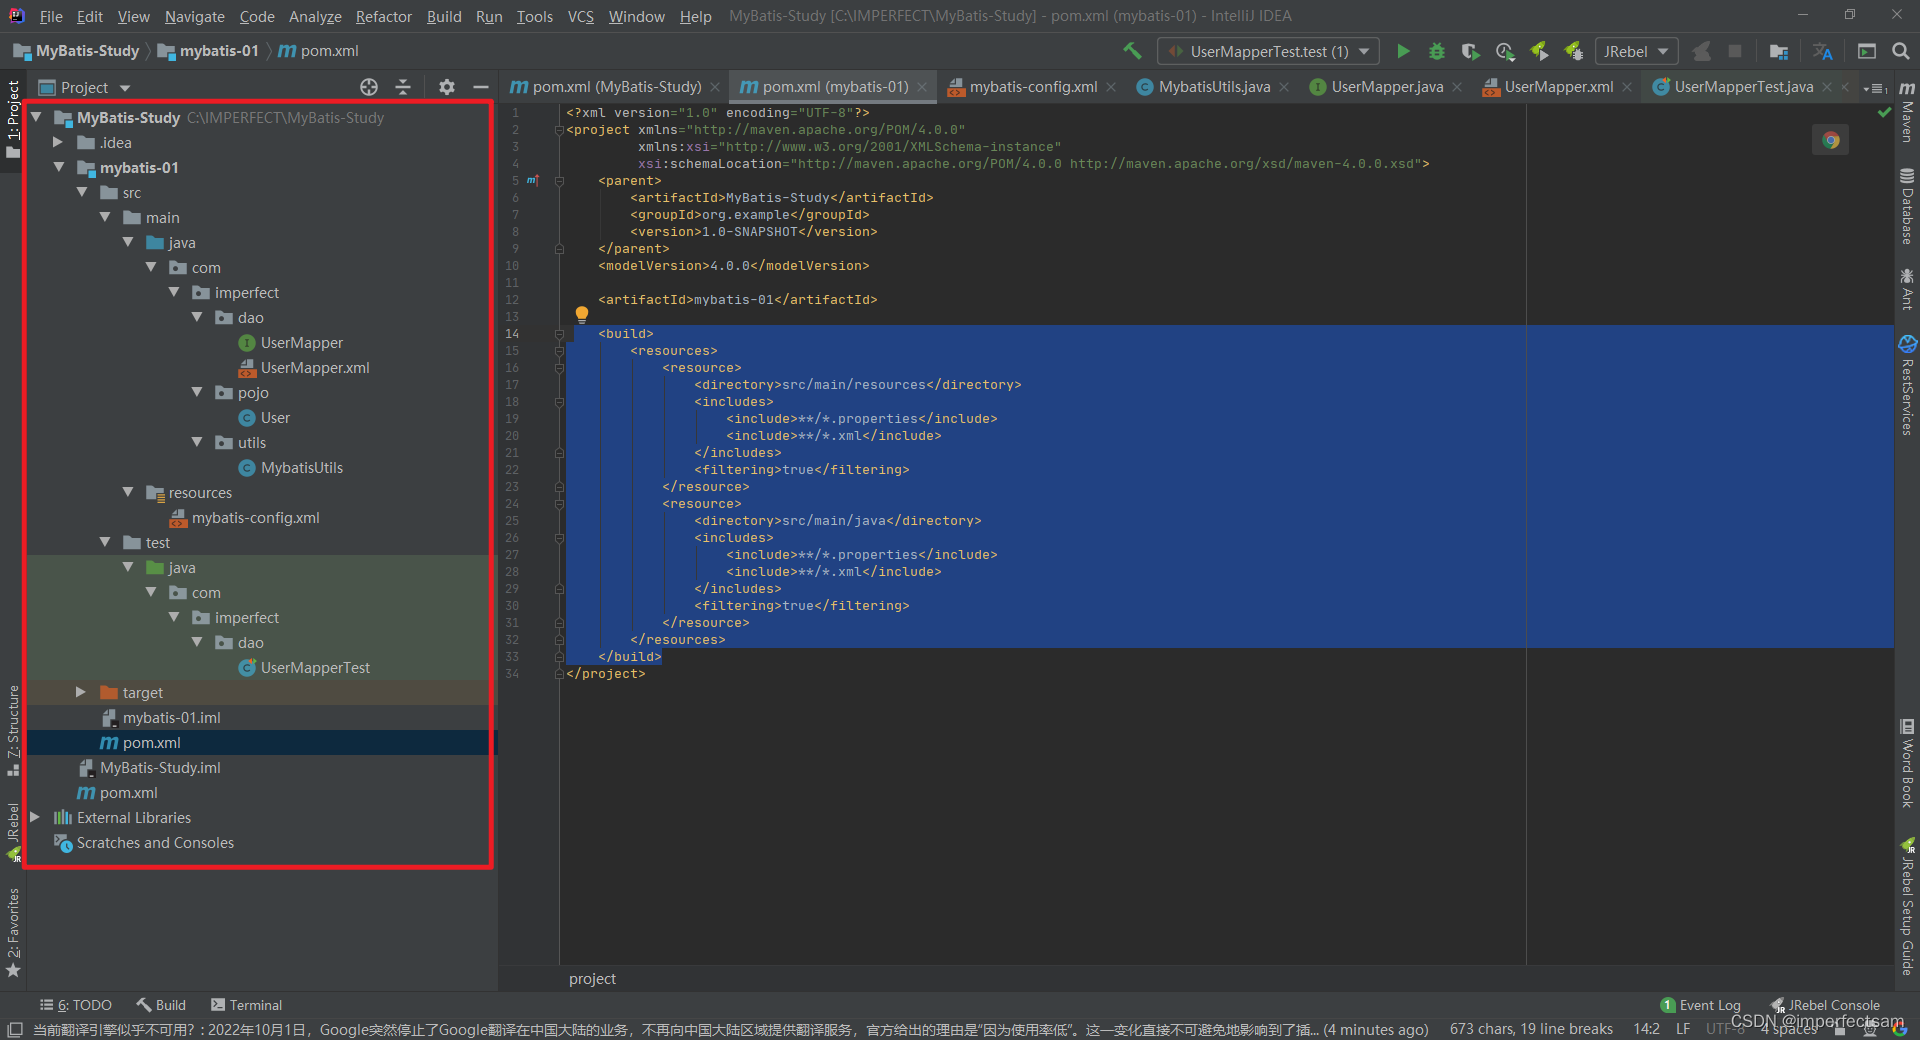Open the Word Book sidebar panel
This screenshot has height=1040, width=1920.
(x=1907, y=762)
